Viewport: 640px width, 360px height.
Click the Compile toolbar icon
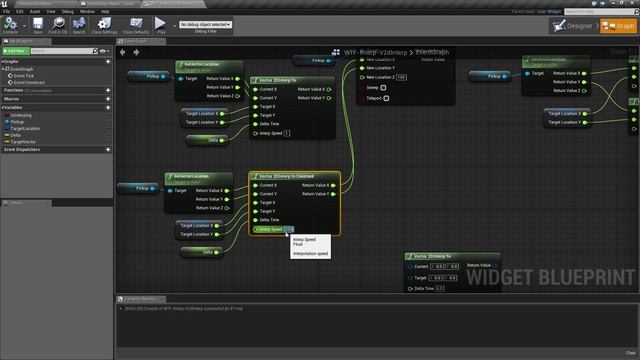tap(10, 25)
